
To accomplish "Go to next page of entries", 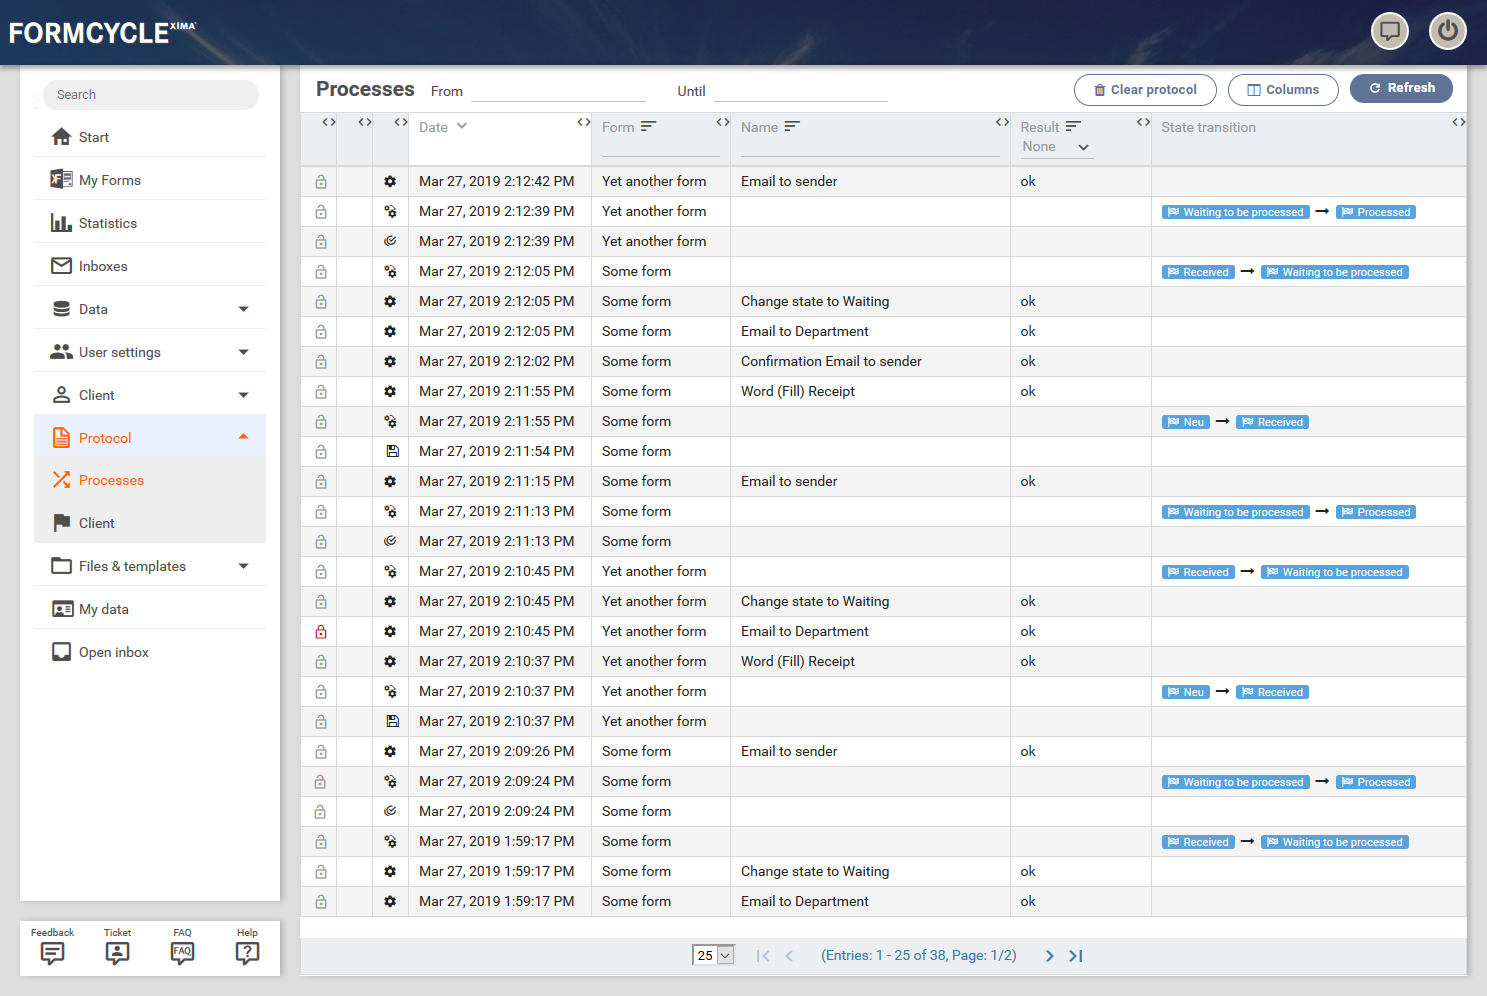I will click(1049, 956).
